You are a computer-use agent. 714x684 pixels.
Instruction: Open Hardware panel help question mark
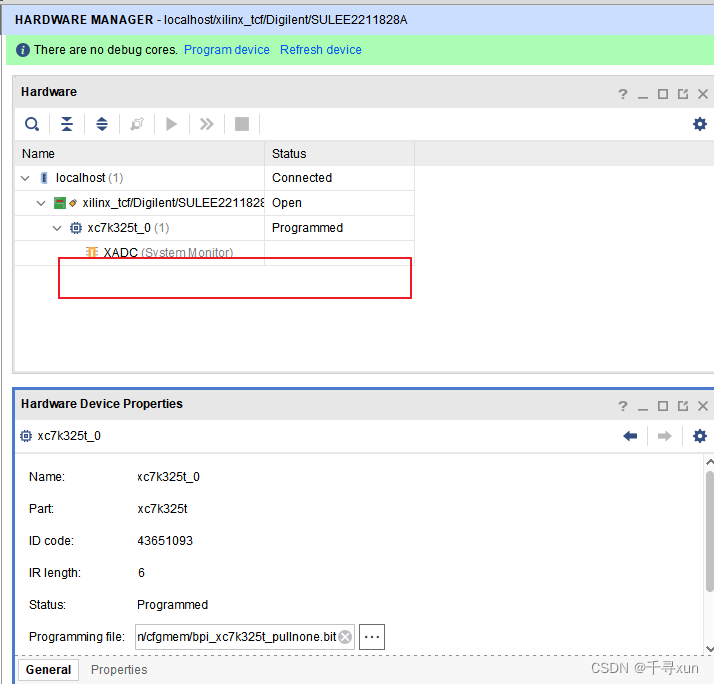[x=622, y=94]
